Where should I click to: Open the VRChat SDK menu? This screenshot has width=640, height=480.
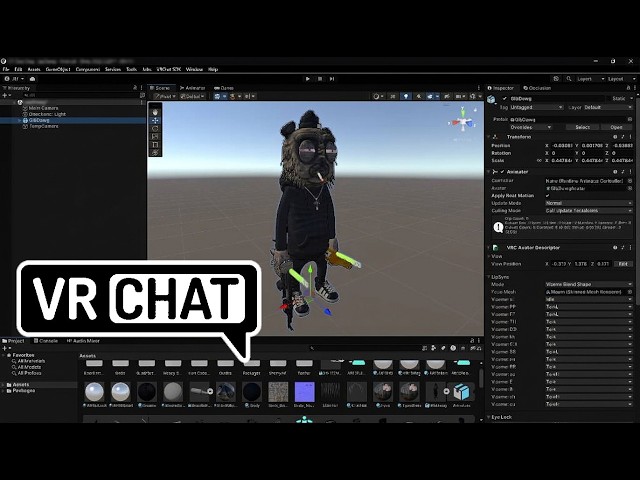tap(169, 69)
